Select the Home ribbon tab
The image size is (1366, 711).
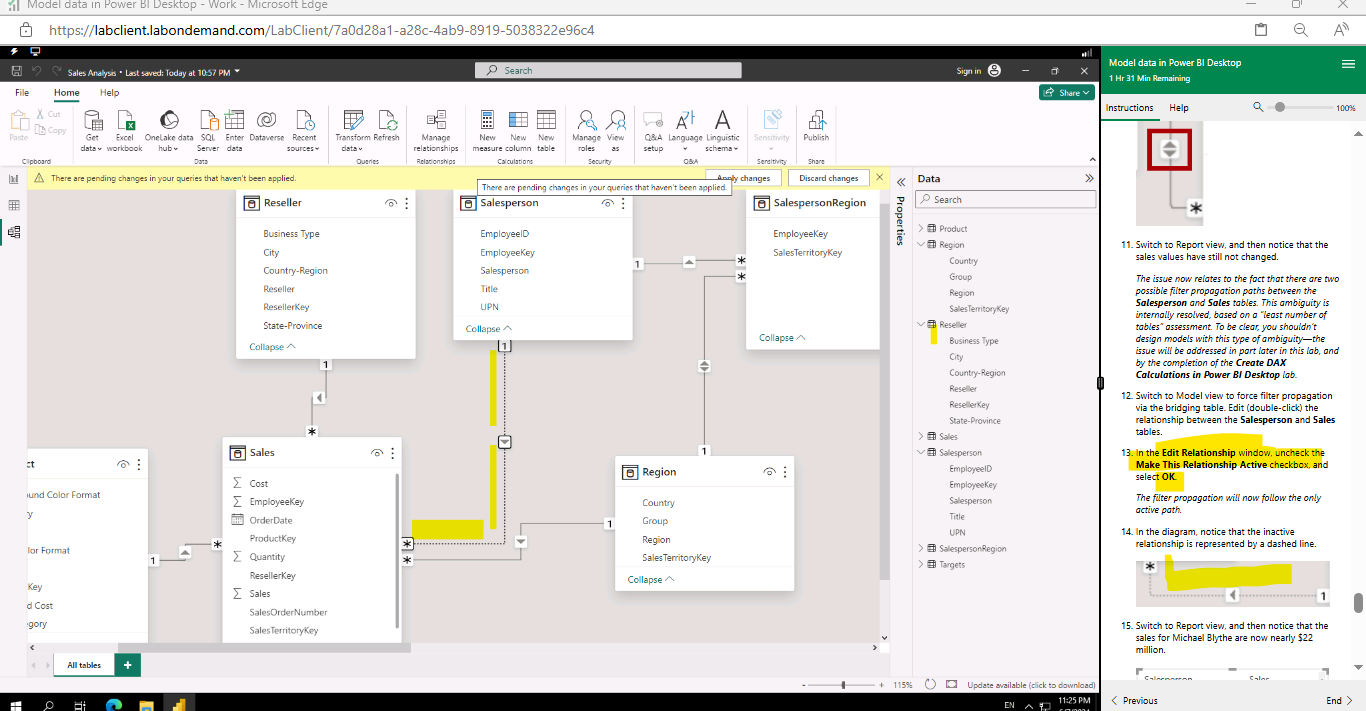coord(67,93)
